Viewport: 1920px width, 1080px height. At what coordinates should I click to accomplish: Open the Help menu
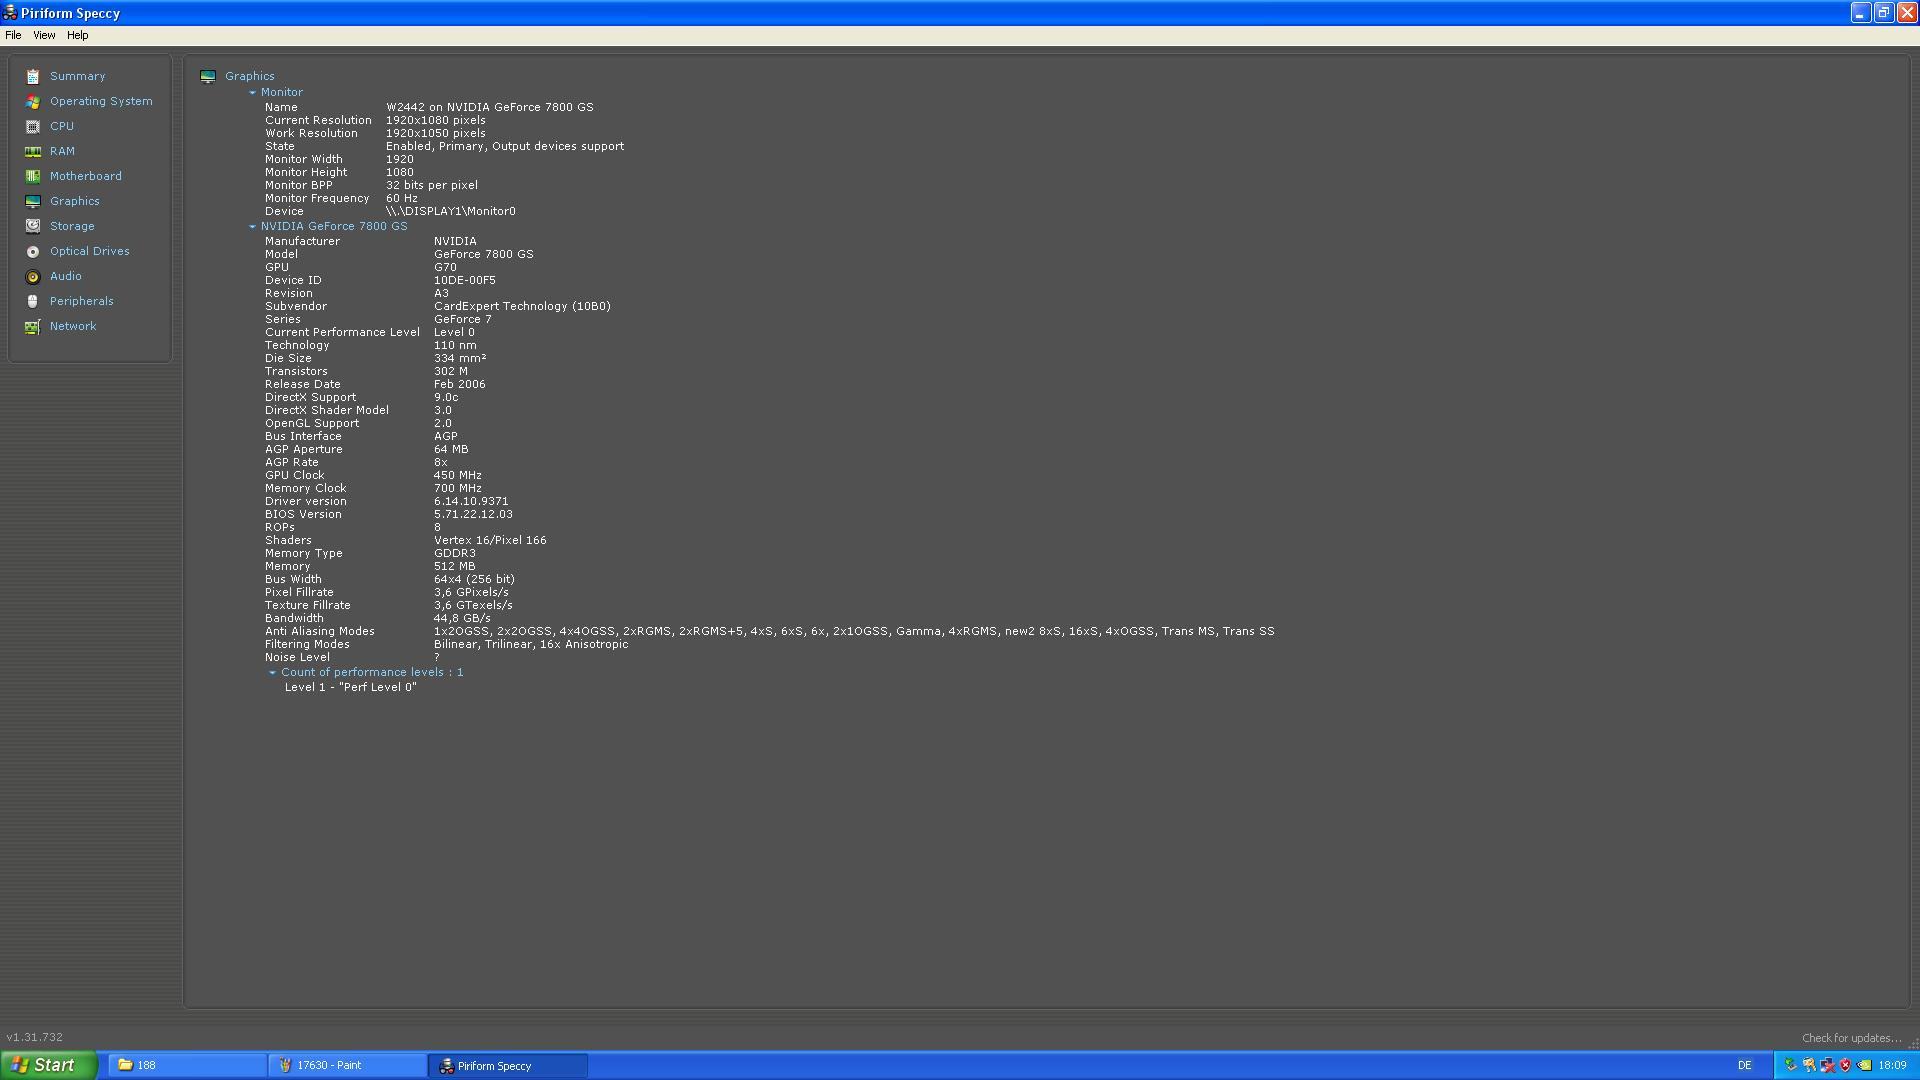click(x=77, y=35)
